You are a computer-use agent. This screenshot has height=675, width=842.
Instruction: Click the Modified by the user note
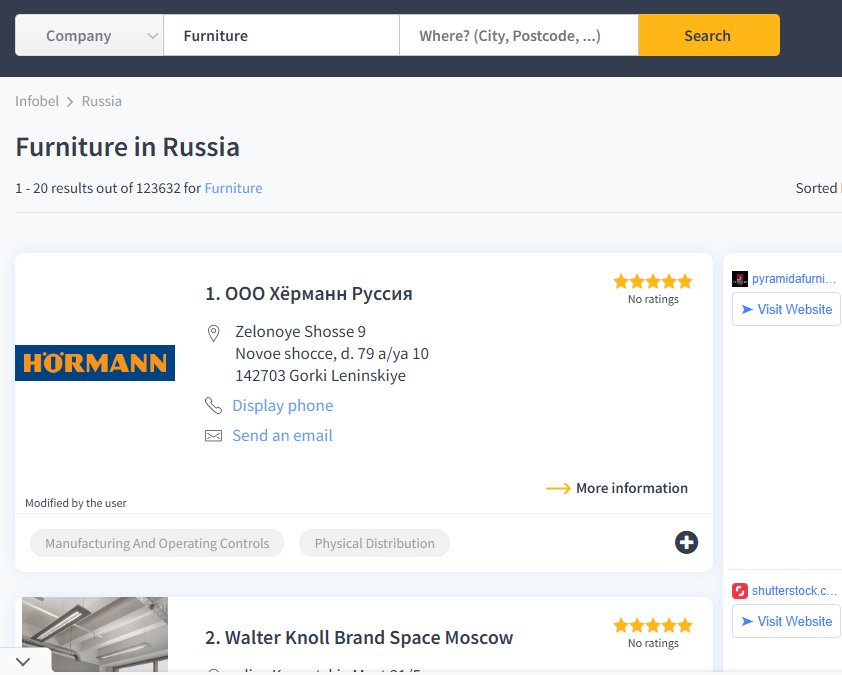(76, 503)
